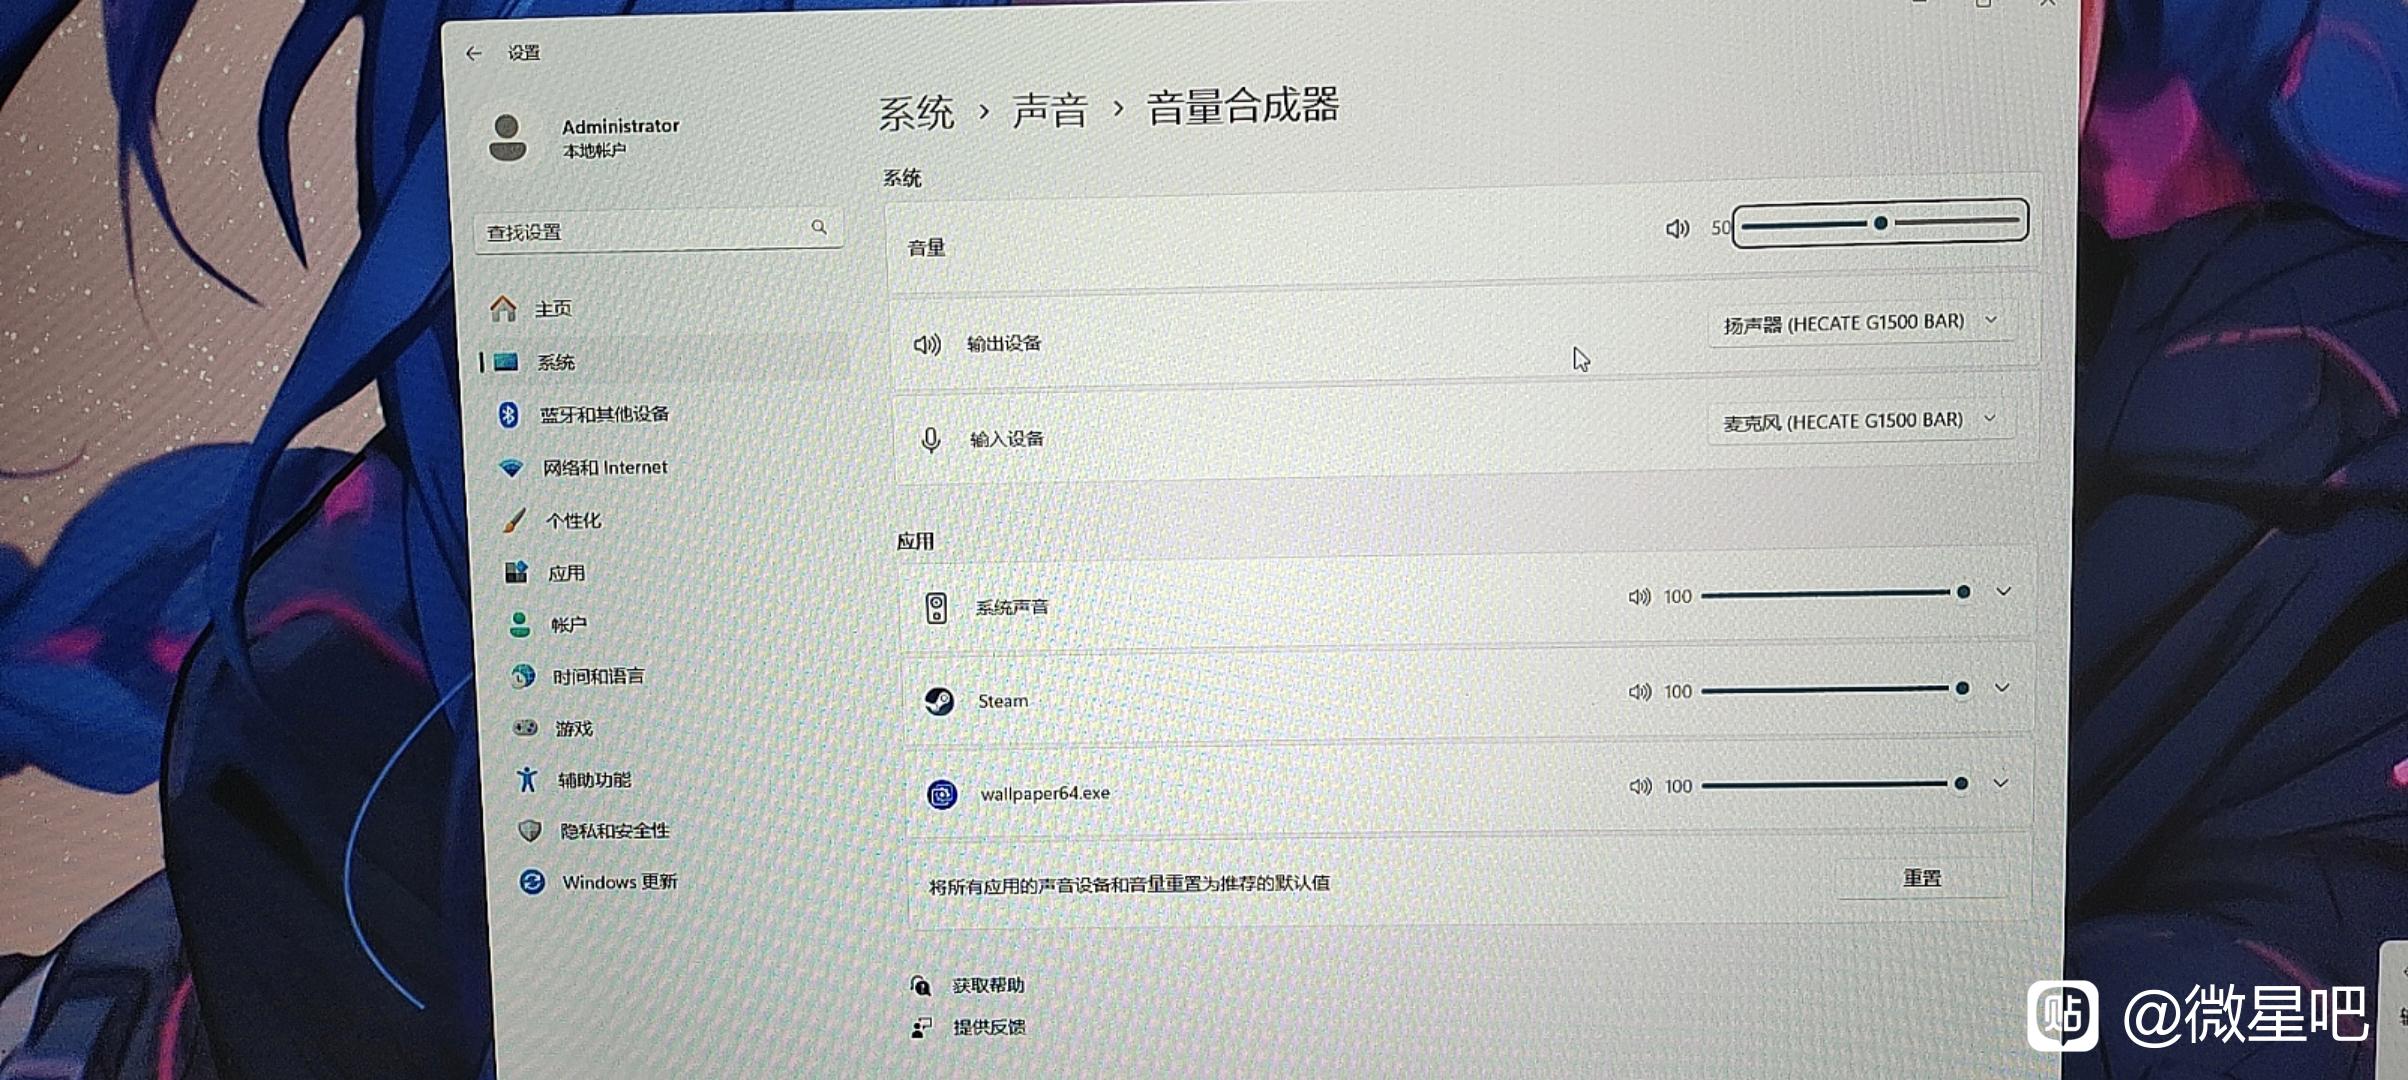Image resolution: width=2408 pixels, height=1080 pixels.
Task: Mute 系统声音 with its speaker icon
Action: click(x=1639, y=597)
